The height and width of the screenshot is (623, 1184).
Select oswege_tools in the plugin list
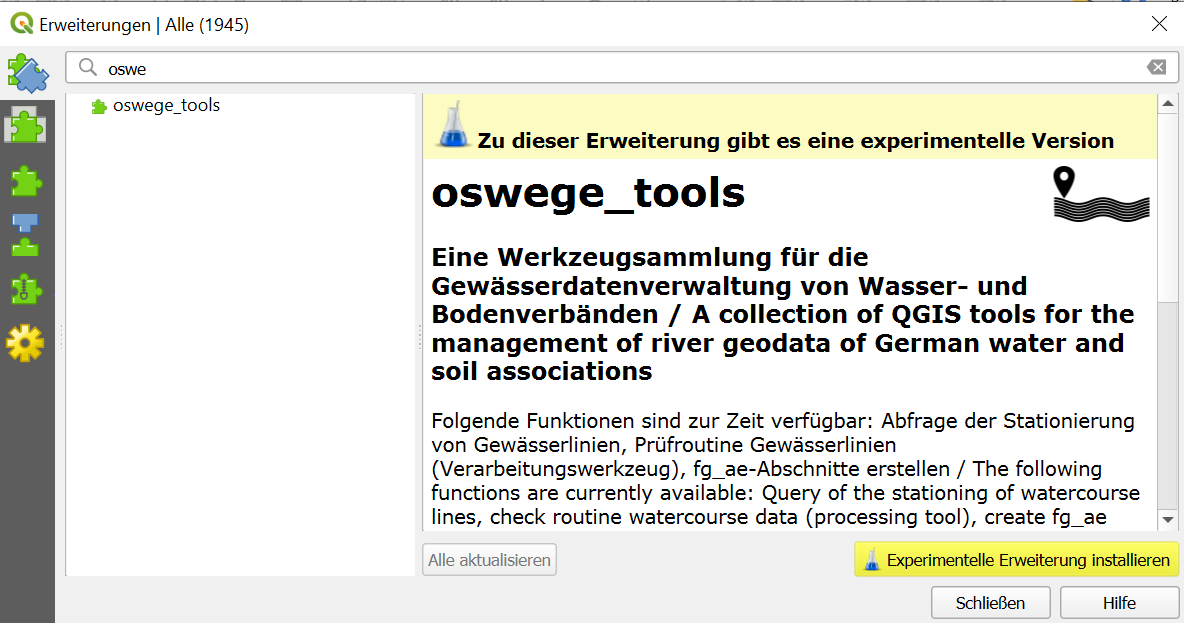coord(166,106)
